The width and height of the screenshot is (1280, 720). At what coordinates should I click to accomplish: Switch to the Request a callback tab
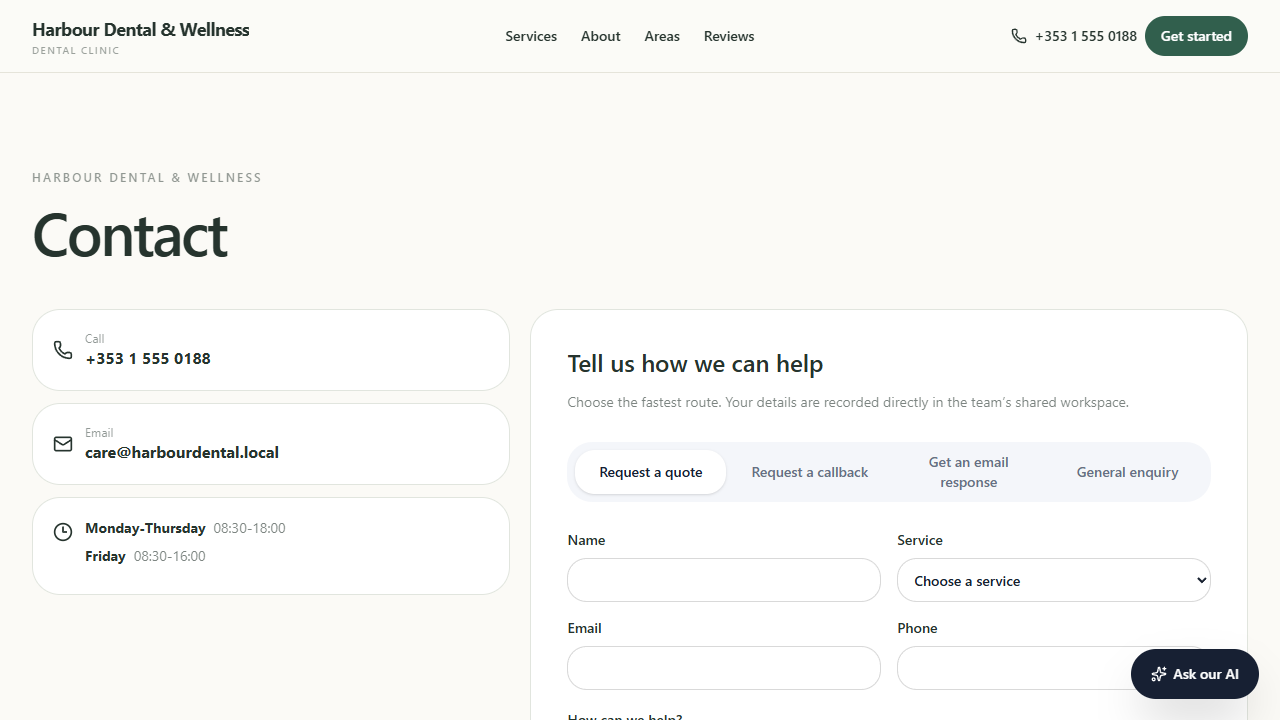[810, 472]
